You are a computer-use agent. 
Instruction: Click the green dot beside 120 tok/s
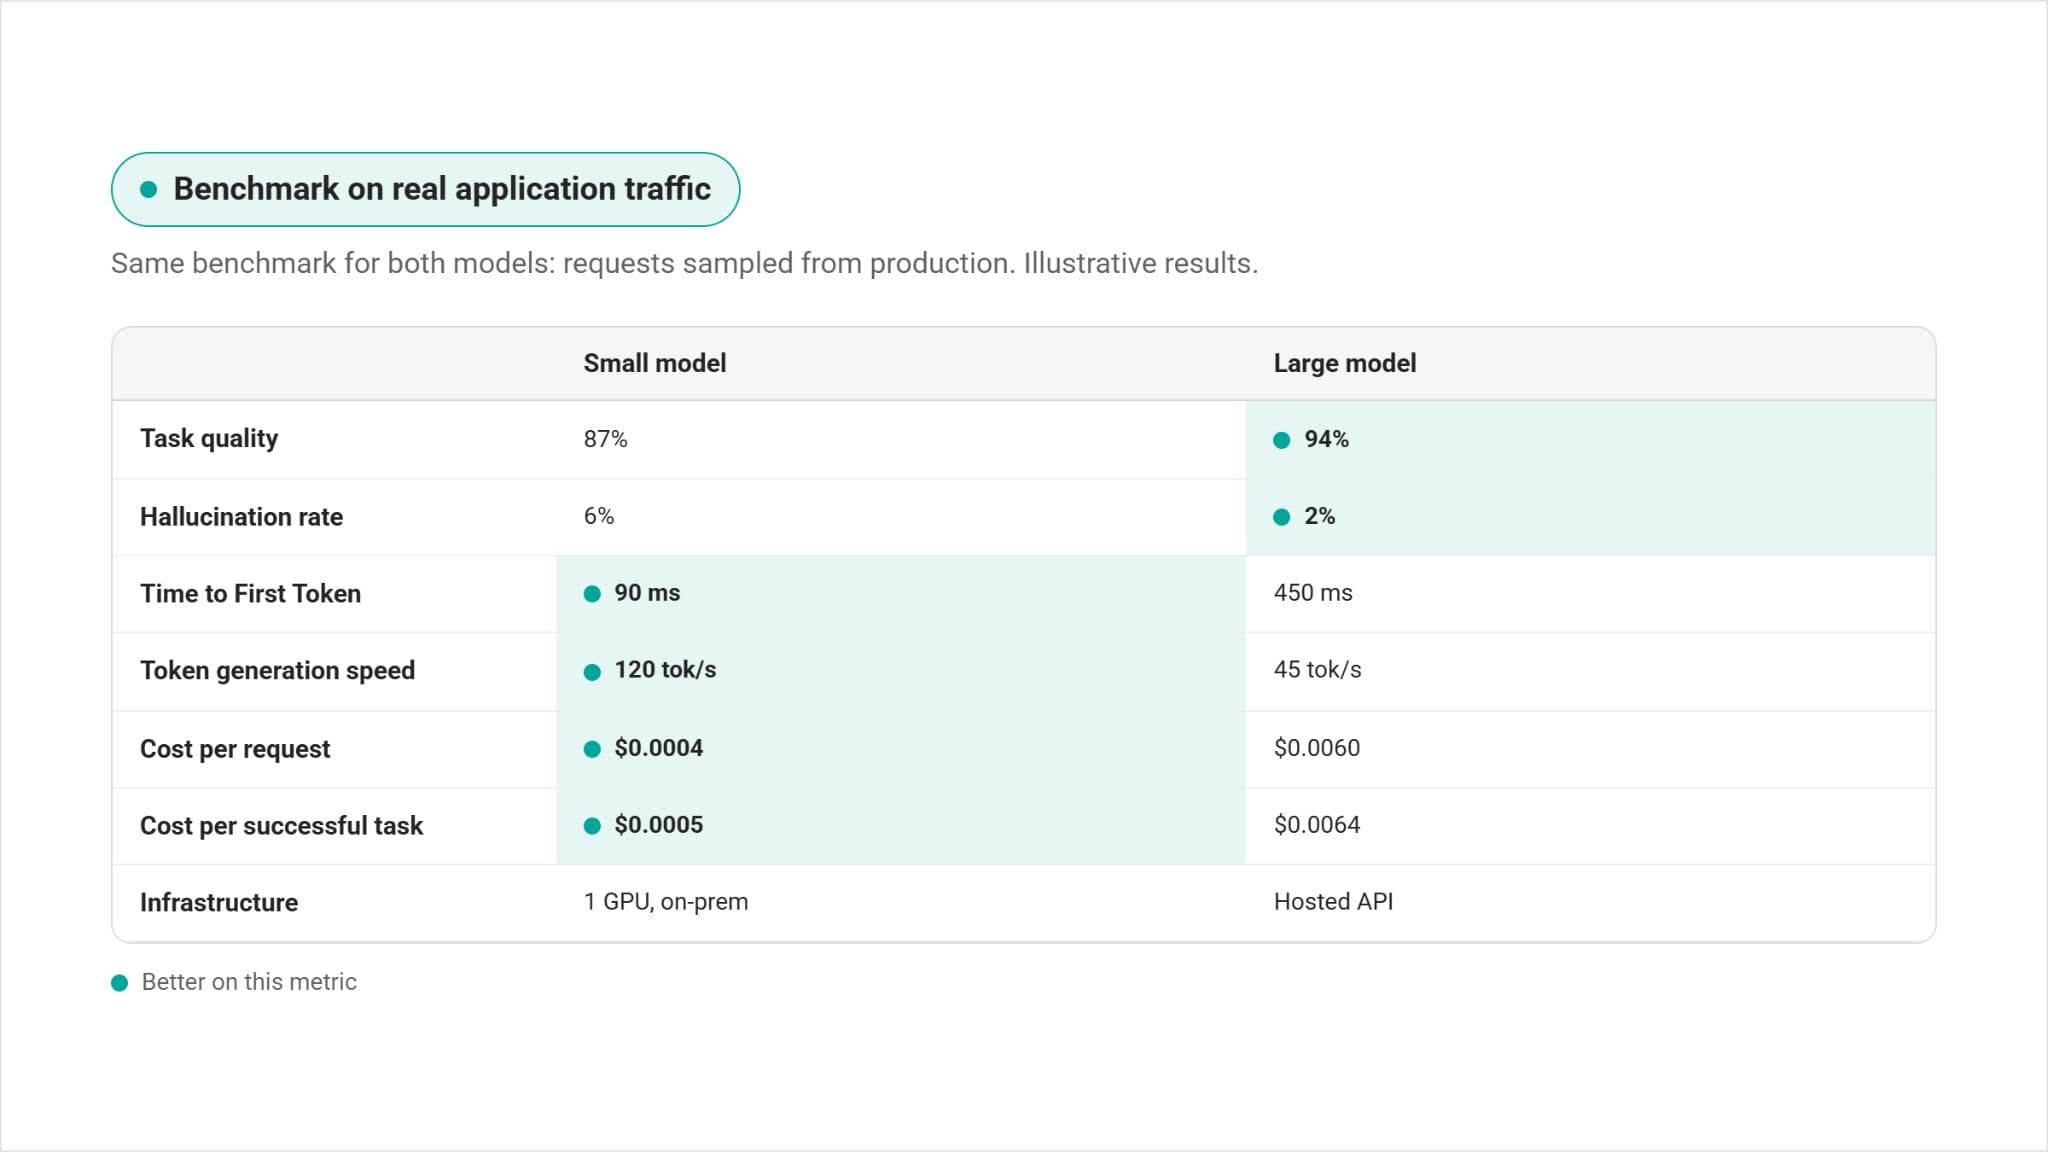[x=592, y=672]
